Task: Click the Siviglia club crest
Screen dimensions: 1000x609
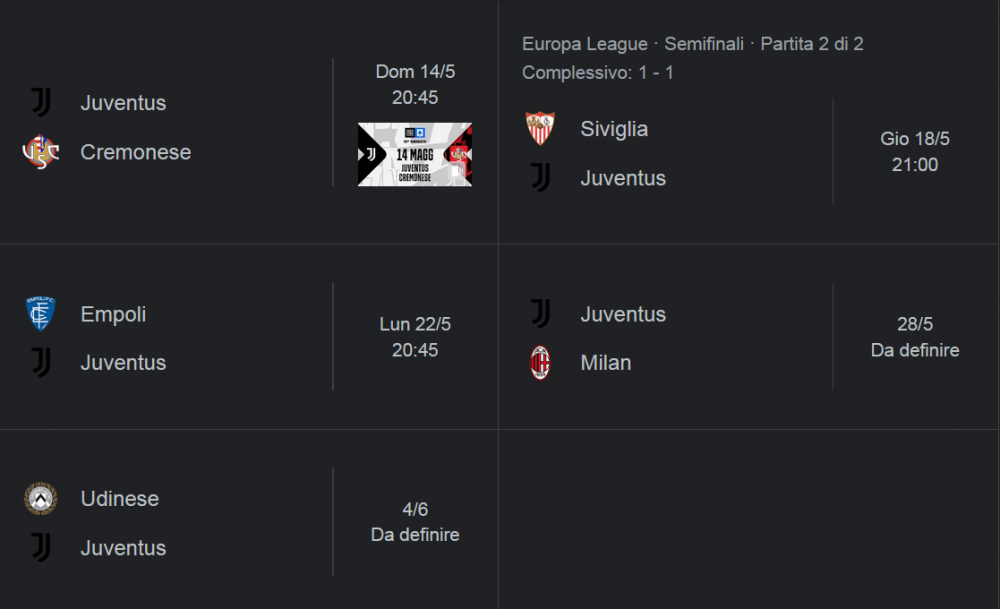Action: click(540, 129)
